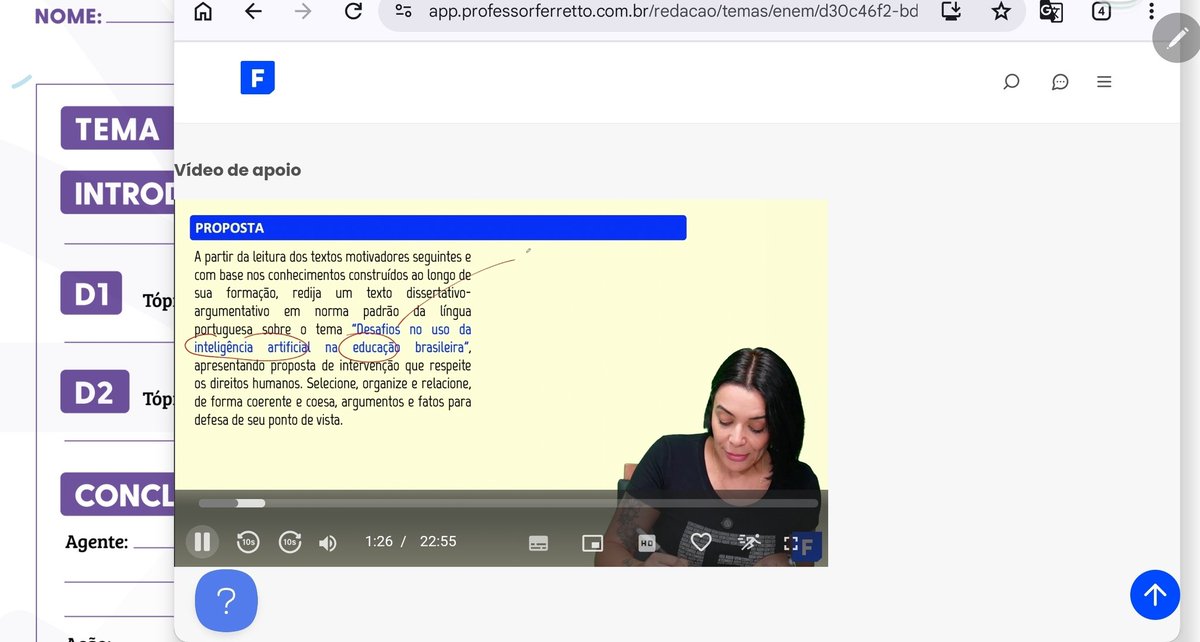This screenshot has width=1200, height=642.
Task: Open Professor Ferretto logo home
Action: point(257,78)
